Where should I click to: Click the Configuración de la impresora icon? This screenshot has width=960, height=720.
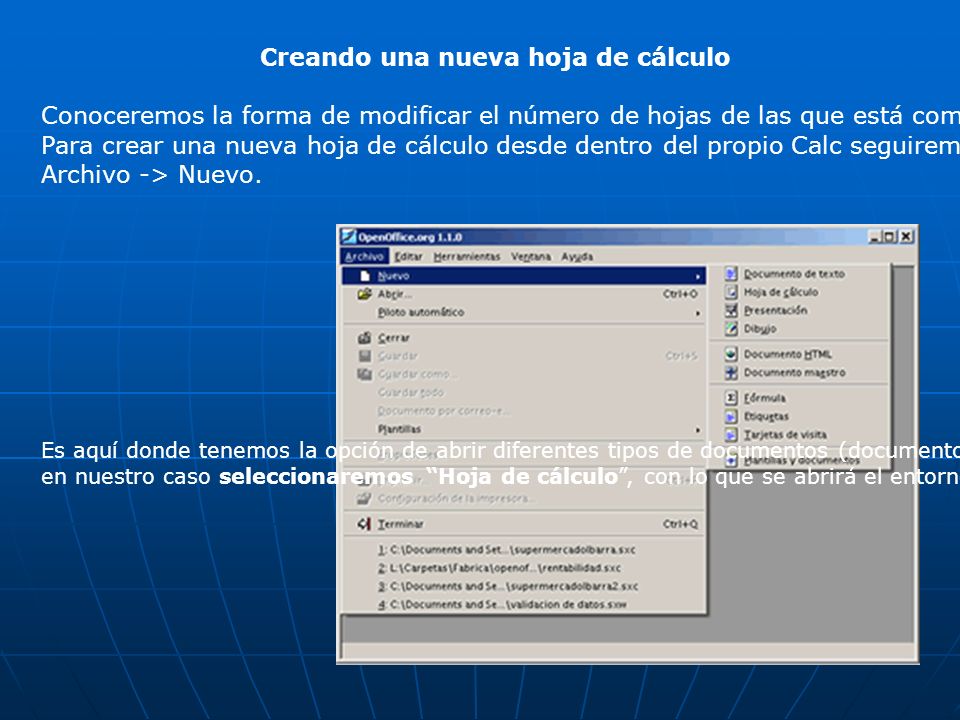(365, 498)
